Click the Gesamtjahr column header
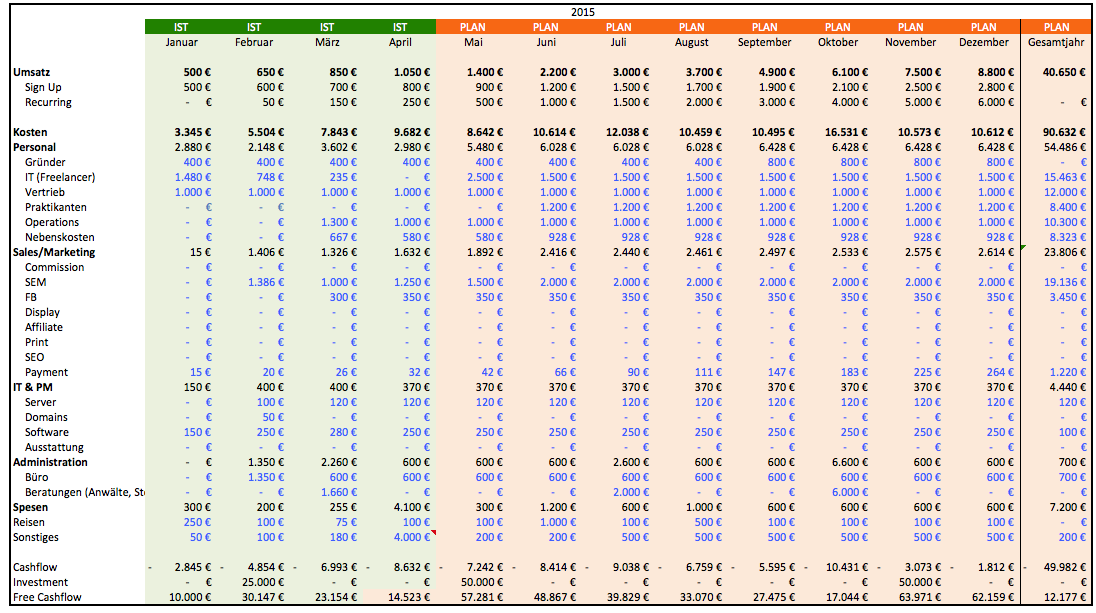Image resolution: width=1096 pixels, height=613 pixels. pos(1056,42)
